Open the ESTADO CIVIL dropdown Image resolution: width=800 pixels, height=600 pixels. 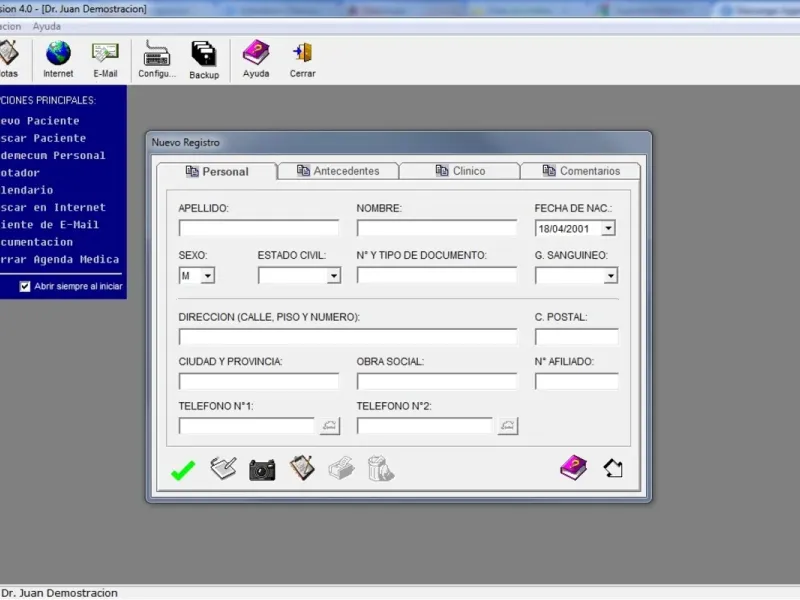333,276
